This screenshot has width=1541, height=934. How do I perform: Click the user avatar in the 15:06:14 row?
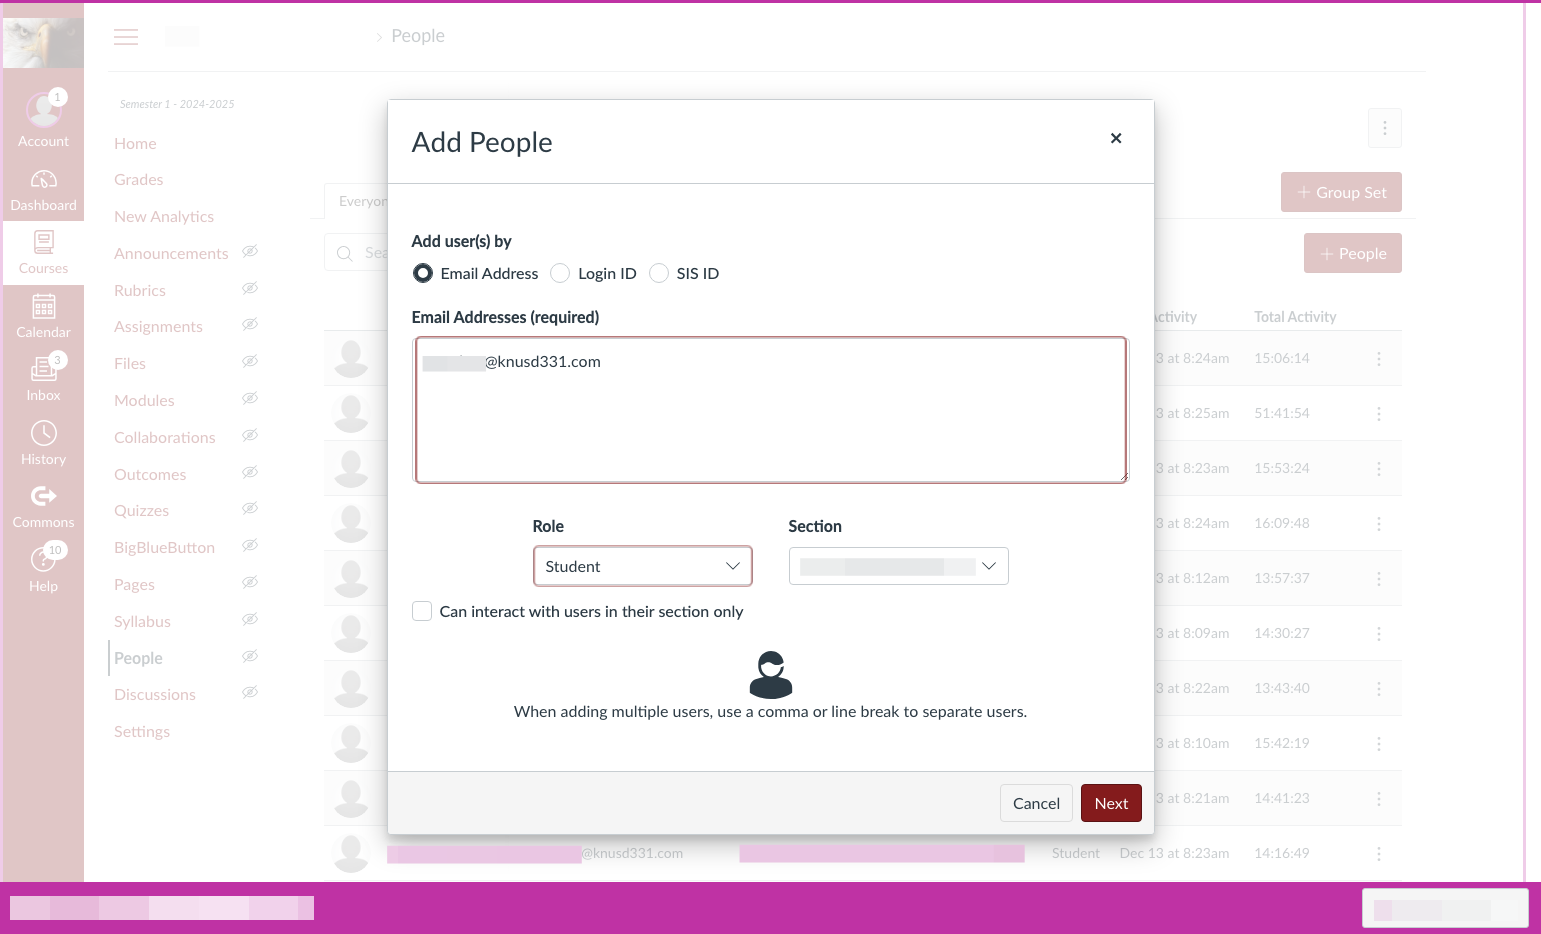coord(351,358)
